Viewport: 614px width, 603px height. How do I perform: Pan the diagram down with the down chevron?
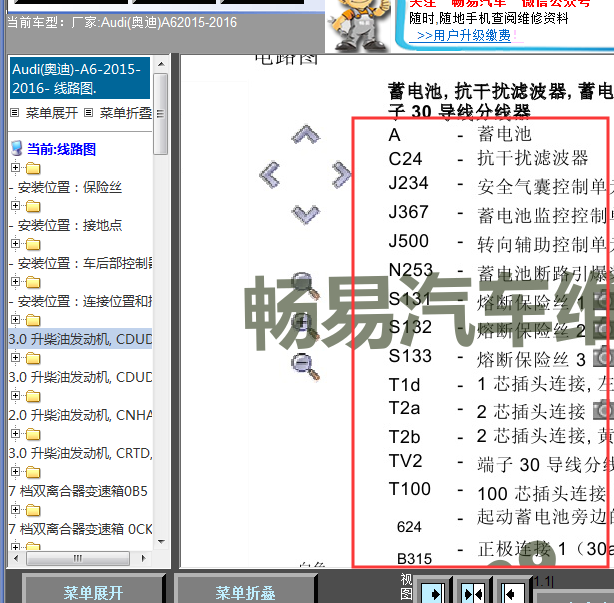[x=306, y=214]
